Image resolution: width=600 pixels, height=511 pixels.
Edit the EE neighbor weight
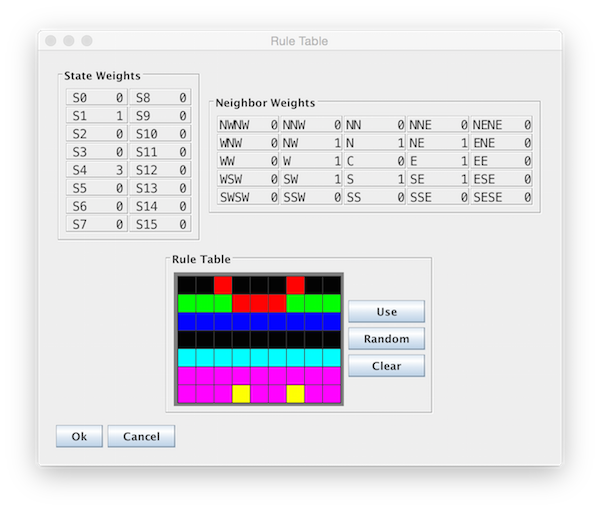(502, 161)
